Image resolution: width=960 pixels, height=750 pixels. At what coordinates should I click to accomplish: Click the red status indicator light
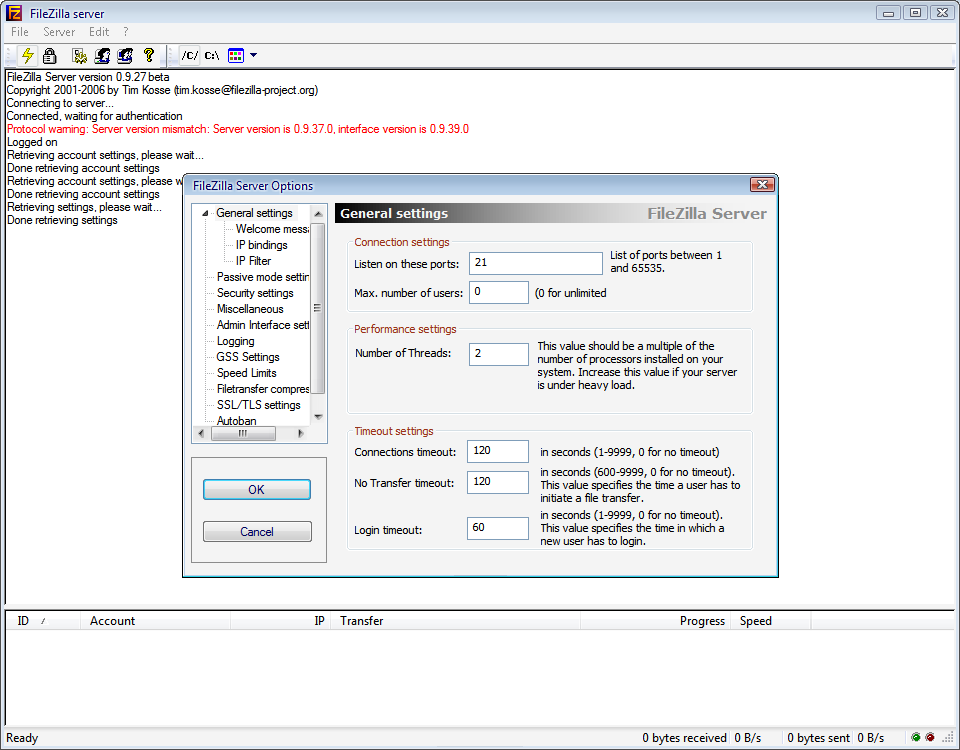pos(930,737)
